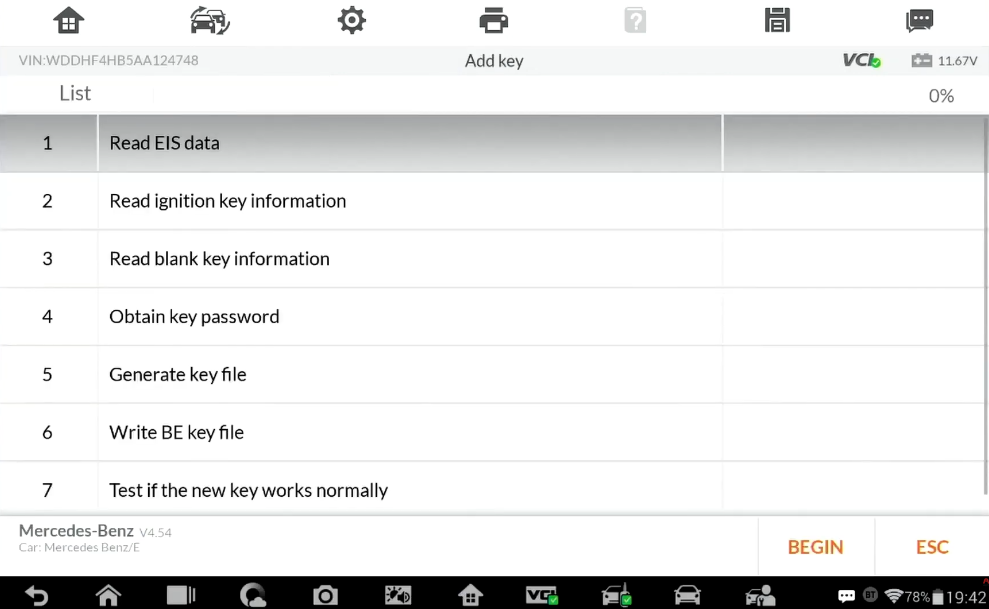Click the VCI icon in bottom navigation bar
Viewport: 989px width, 609px height.
point(542,595)
